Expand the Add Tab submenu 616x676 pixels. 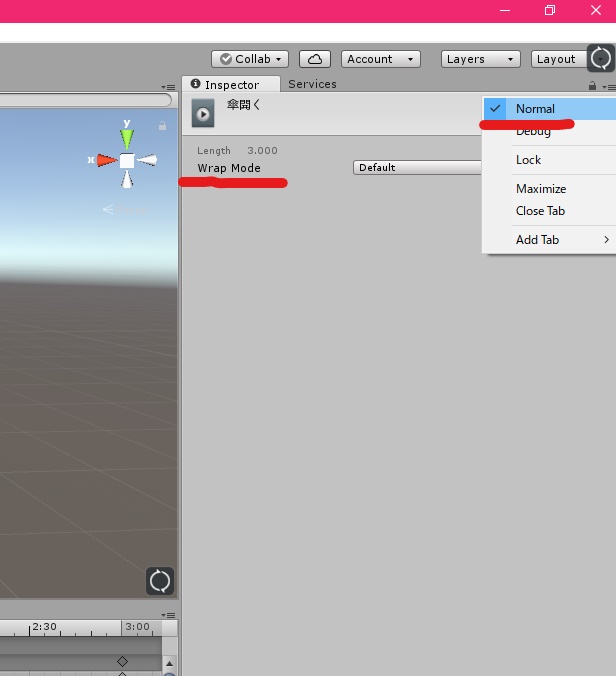pyautogui.click(x=549, y=240)
